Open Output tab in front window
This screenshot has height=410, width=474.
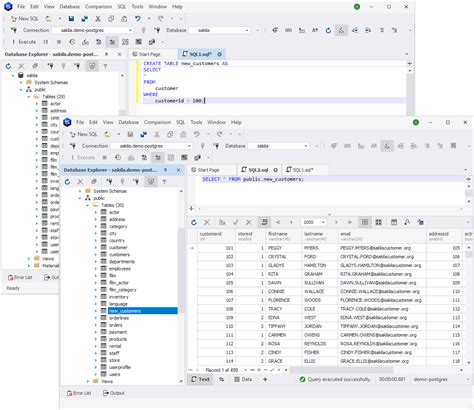click(114, 393)
